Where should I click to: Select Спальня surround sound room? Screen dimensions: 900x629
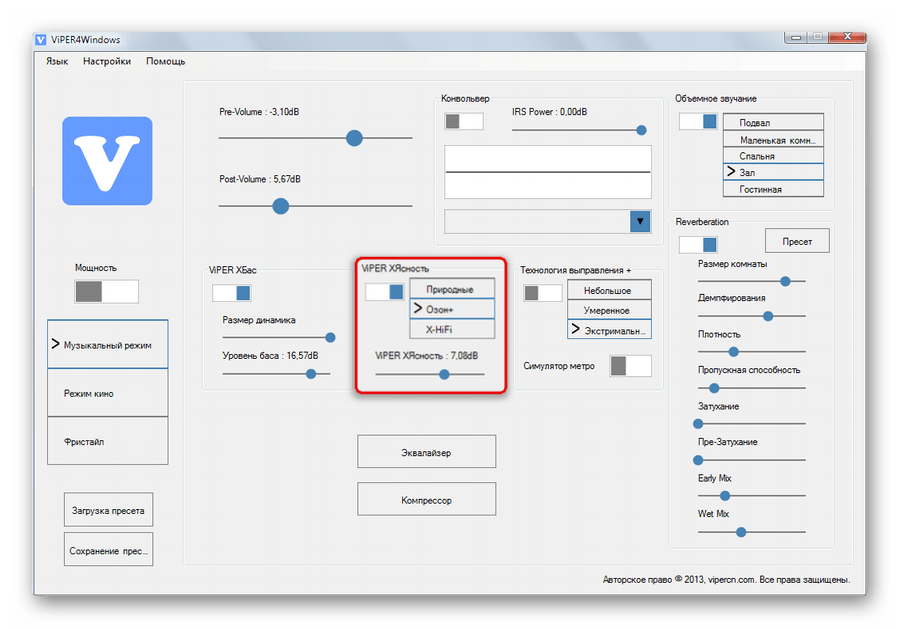[x=773, y=156]
